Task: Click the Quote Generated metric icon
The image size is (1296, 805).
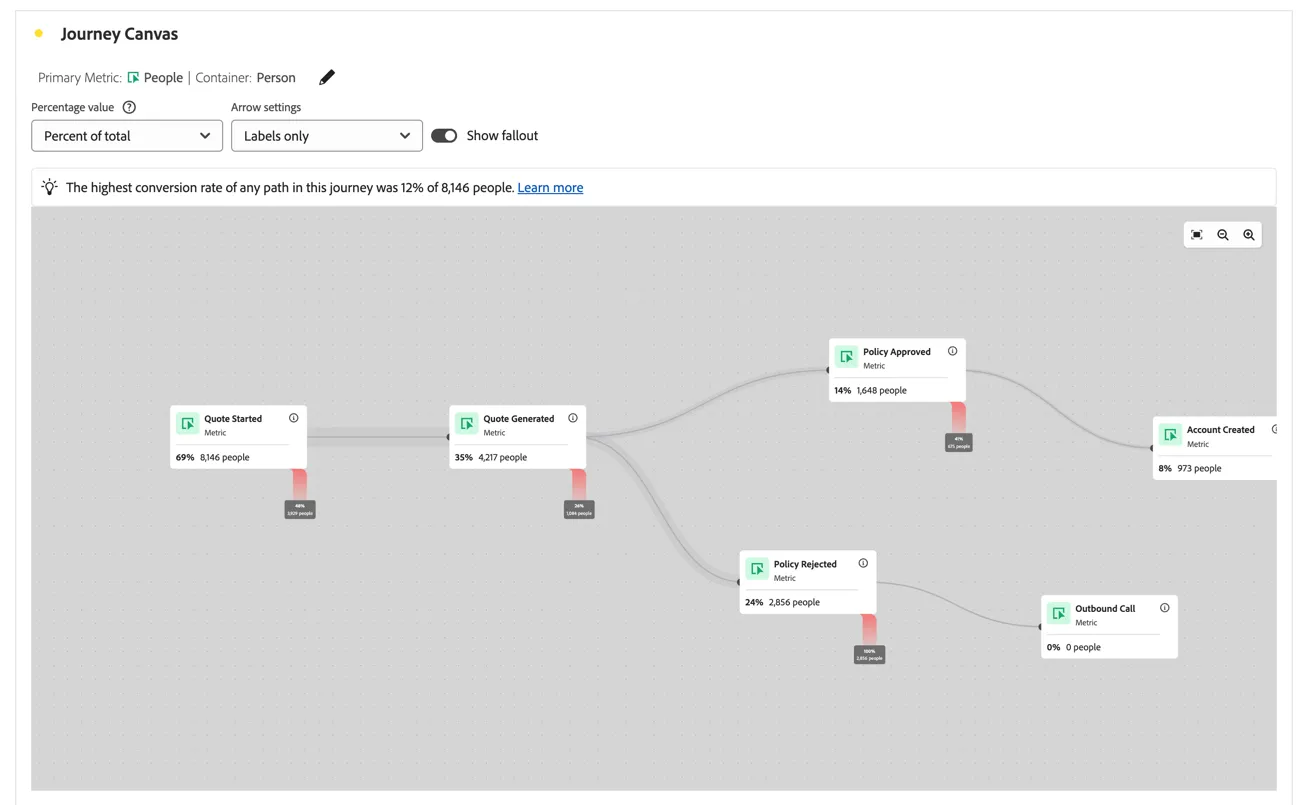Action: click(467, 424)
